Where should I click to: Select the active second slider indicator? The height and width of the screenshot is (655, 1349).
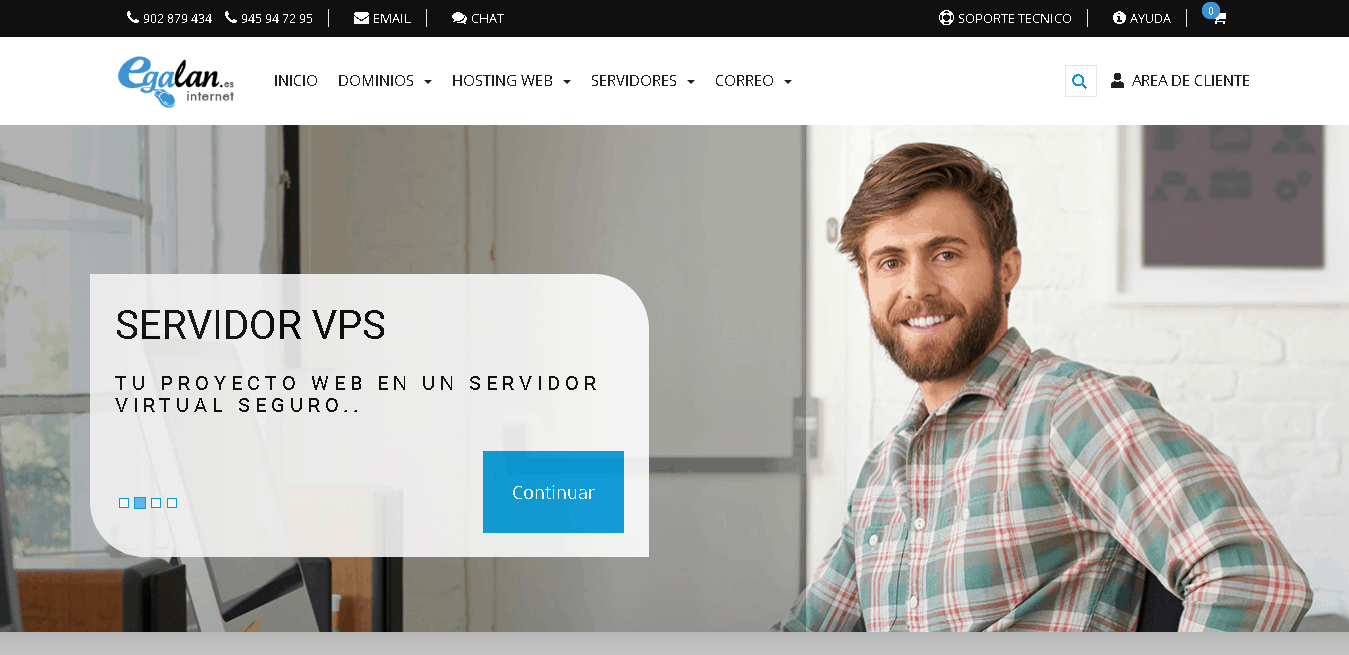tap(140, 503)
